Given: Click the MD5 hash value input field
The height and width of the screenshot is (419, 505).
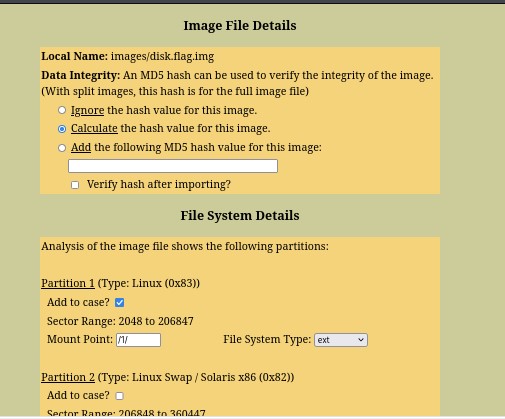Looking at the screenshot, I should [x=173, y=166].
